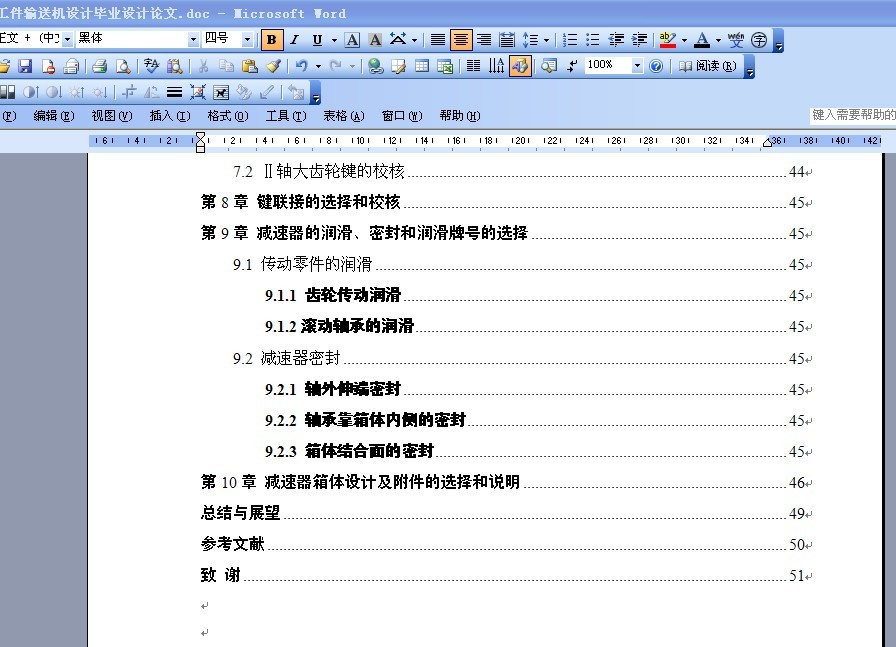The width and height of the screenshot is (896, 647).
Task: Click the picture text wrapping icon
Action: (221, 92)
